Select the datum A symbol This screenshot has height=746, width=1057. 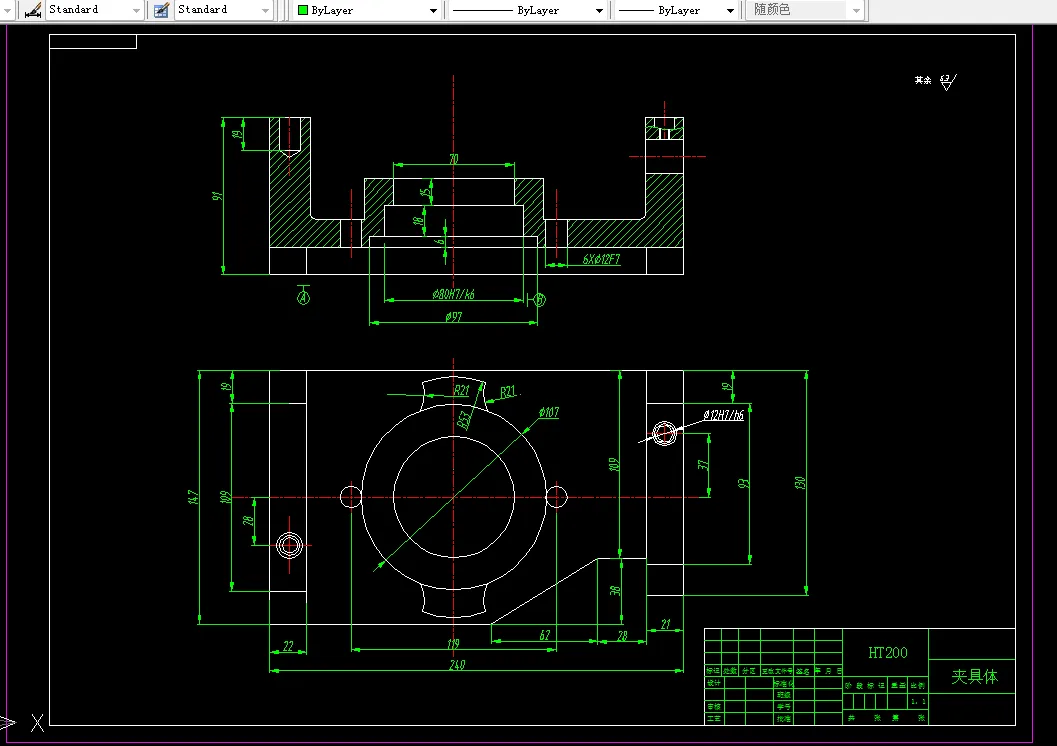(303, 296)
